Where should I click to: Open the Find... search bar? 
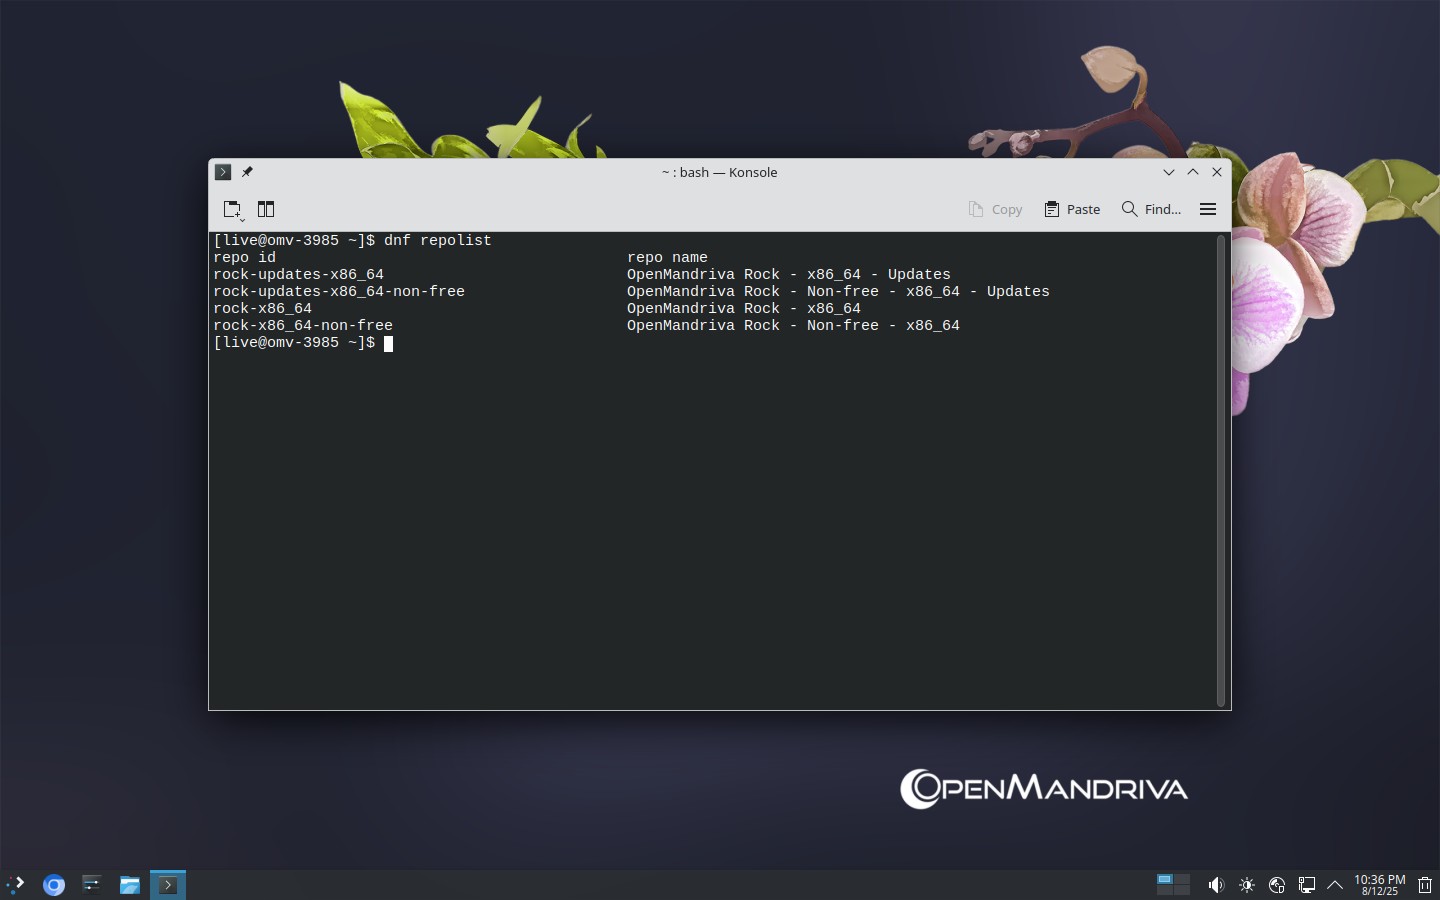click(1151, 209)
